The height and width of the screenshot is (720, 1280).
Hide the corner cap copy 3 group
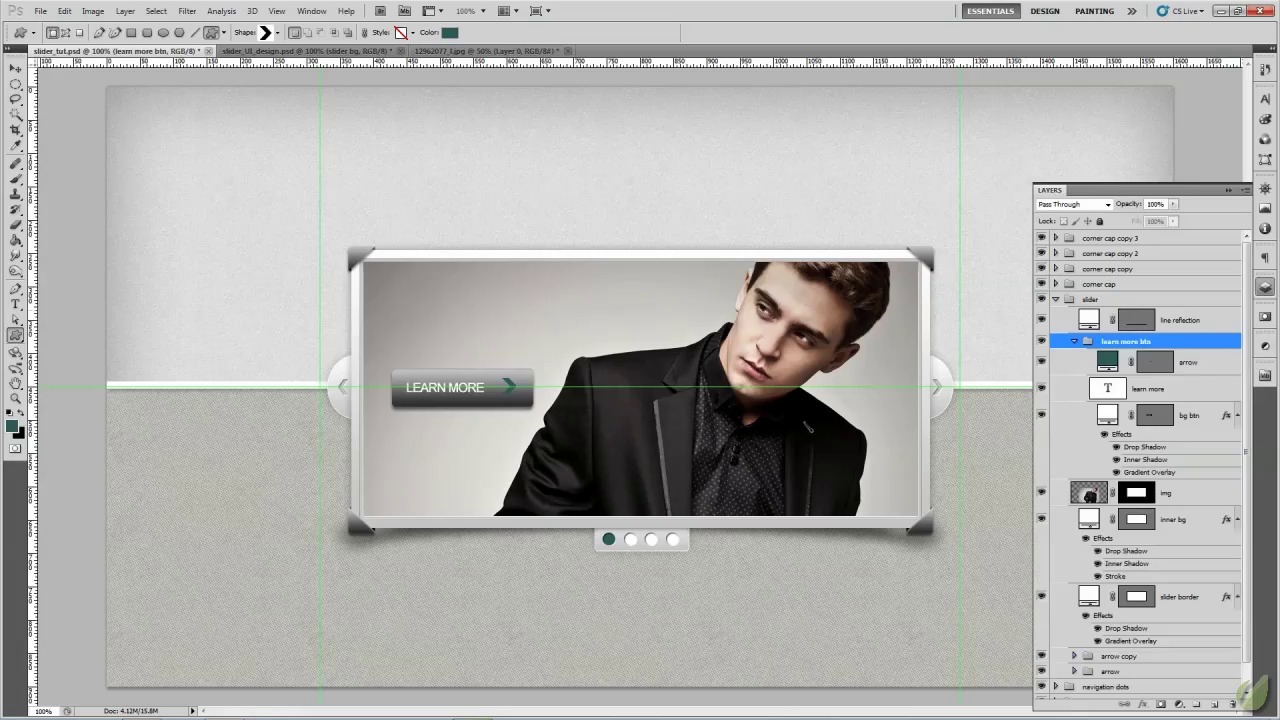1041,238
